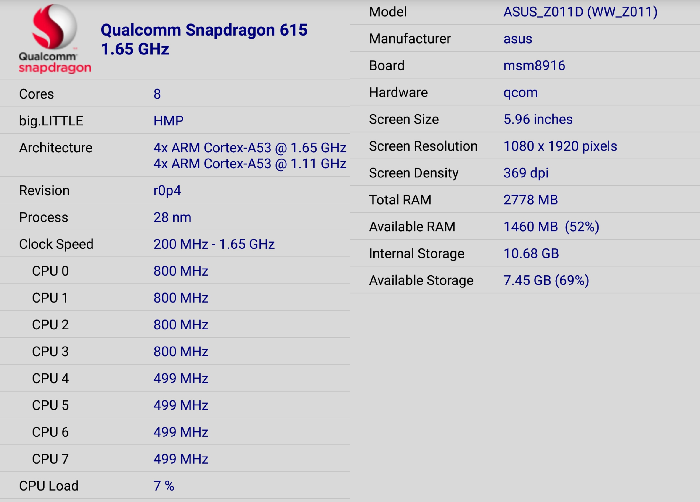Click the CPU 7 frequency value
The width and height of the screenshot is (700, 502).
pyautogui.click(x=181, y=459)
